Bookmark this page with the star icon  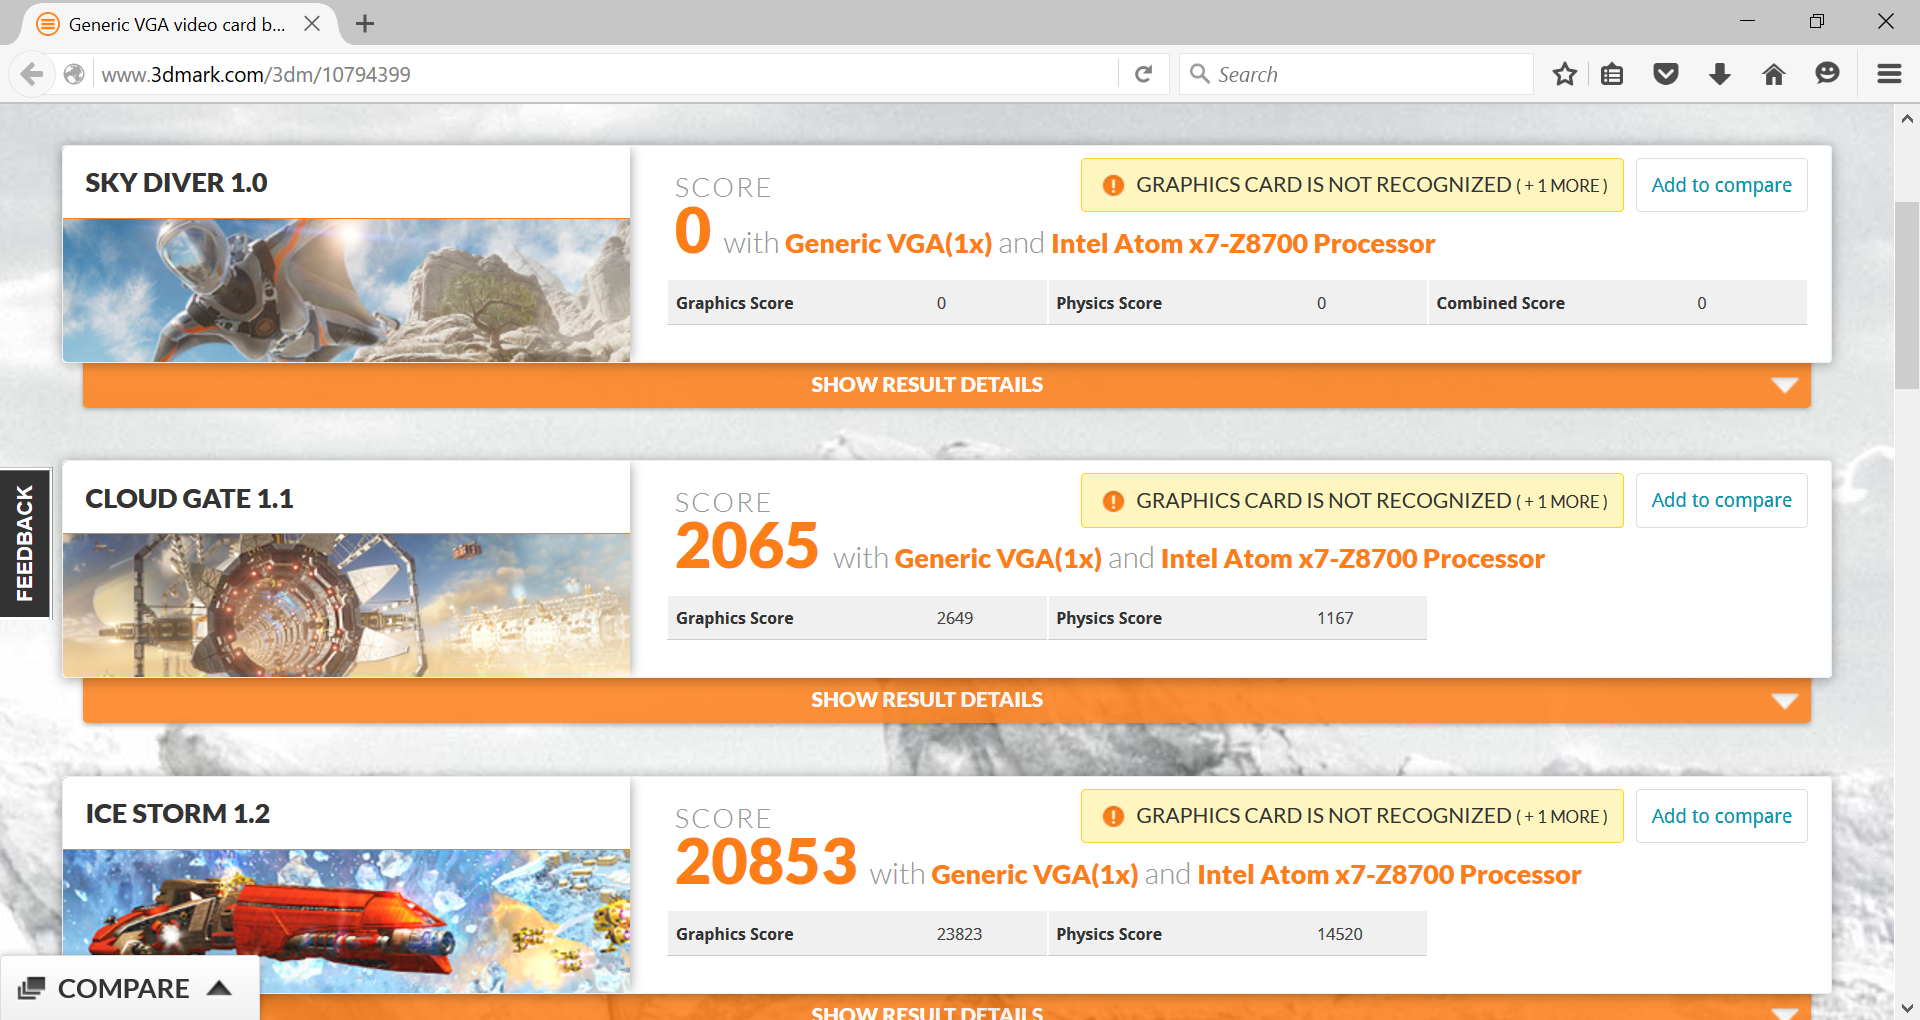point(1565,74)
